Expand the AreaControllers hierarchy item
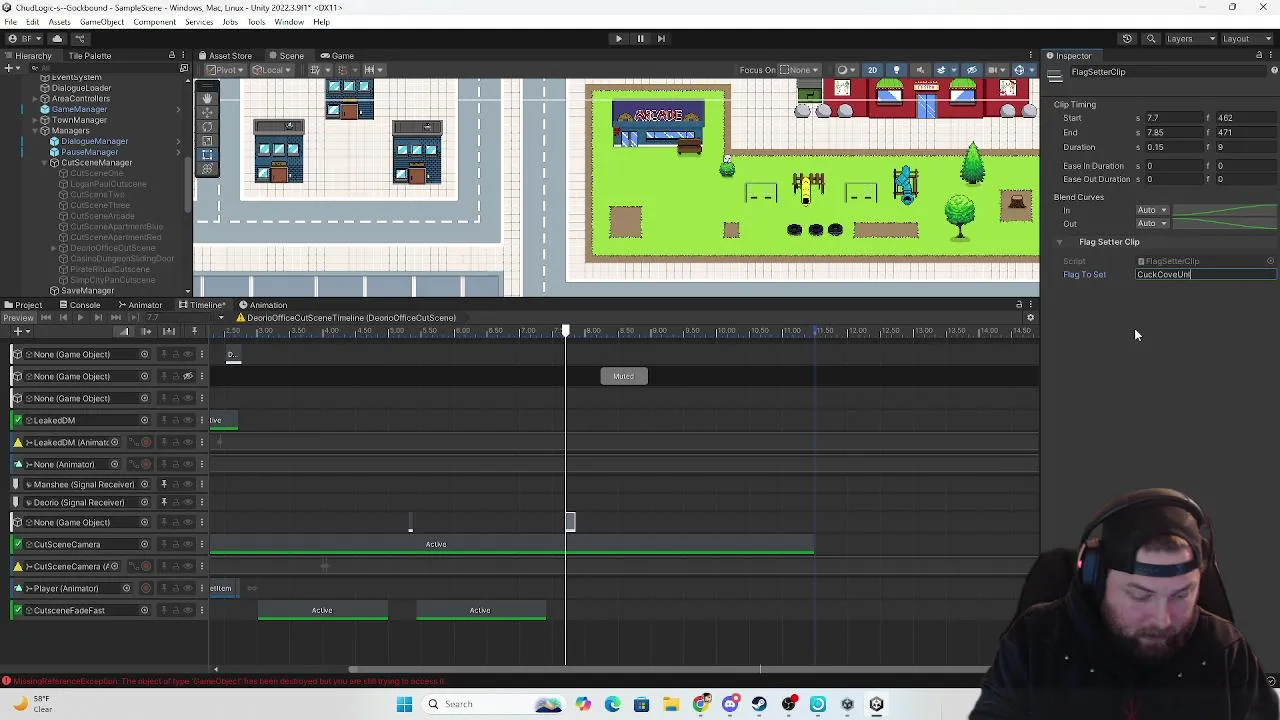Image resolution: width=1280 pixels, height=720 pixels. click(x=34, y=99)
